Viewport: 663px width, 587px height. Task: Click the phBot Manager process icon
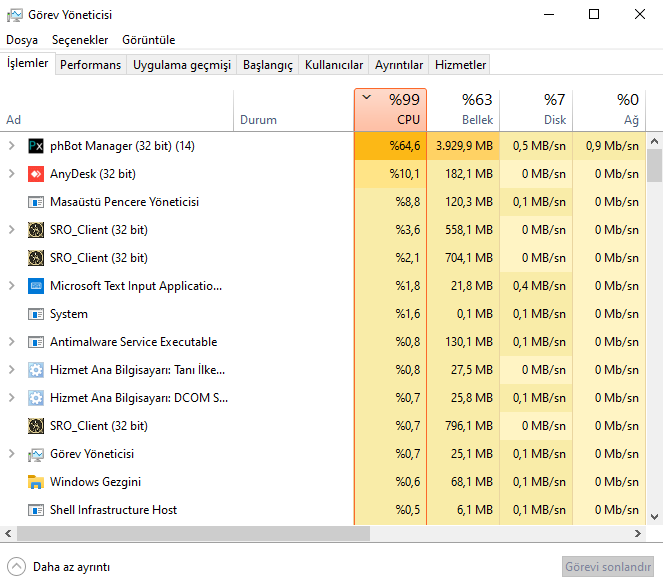point(36,146)
